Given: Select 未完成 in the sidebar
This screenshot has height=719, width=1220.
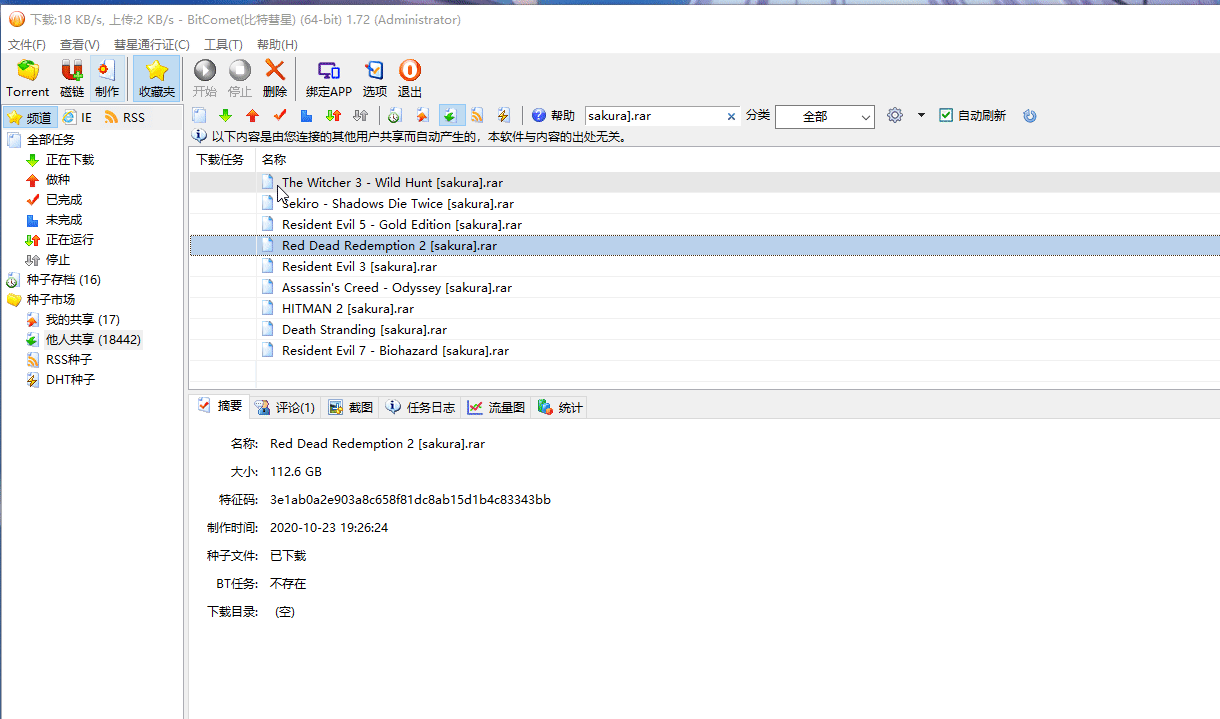Looking at the screenshot, I should point(64,219).
